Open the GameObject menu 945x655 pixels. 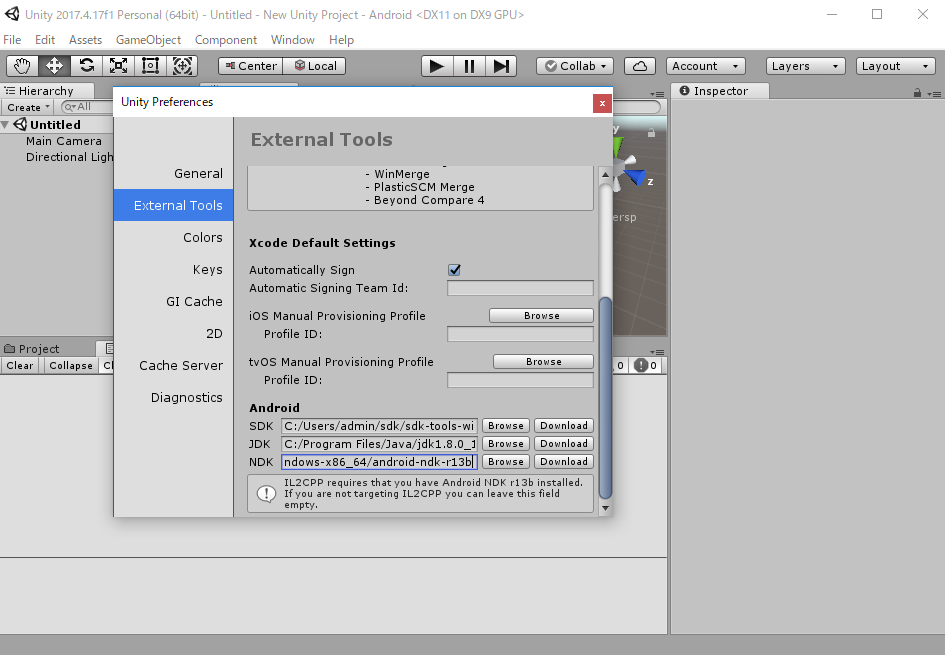click(148, 40)
